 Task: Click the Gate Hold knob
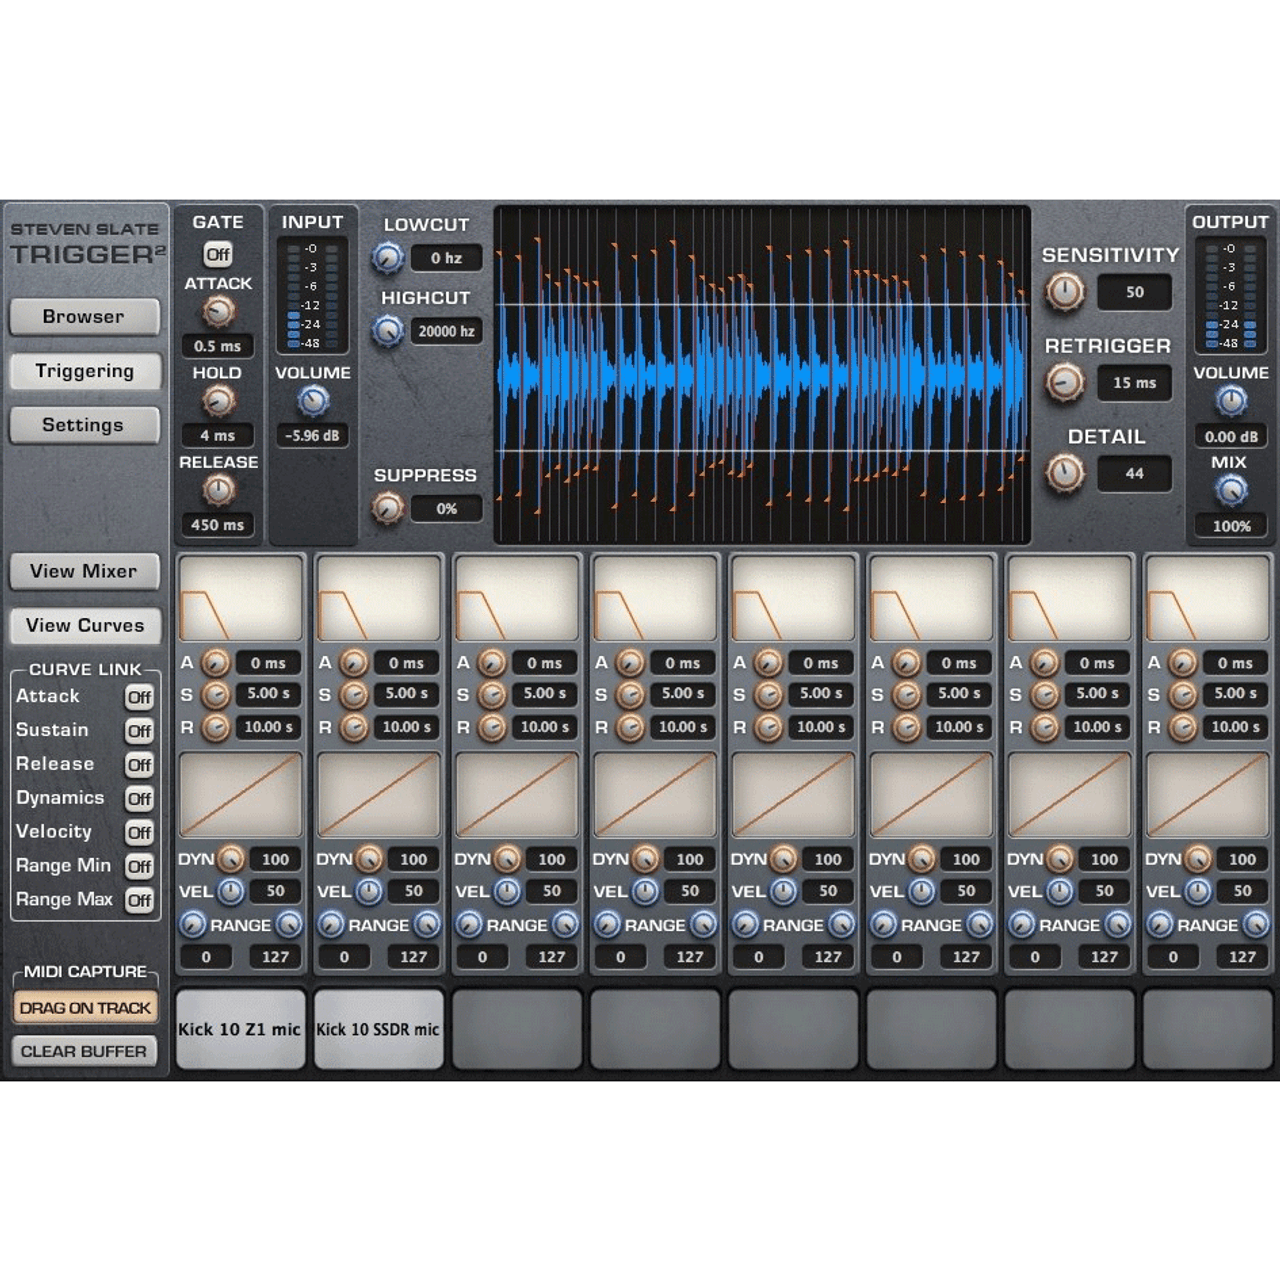click(218, 401)
